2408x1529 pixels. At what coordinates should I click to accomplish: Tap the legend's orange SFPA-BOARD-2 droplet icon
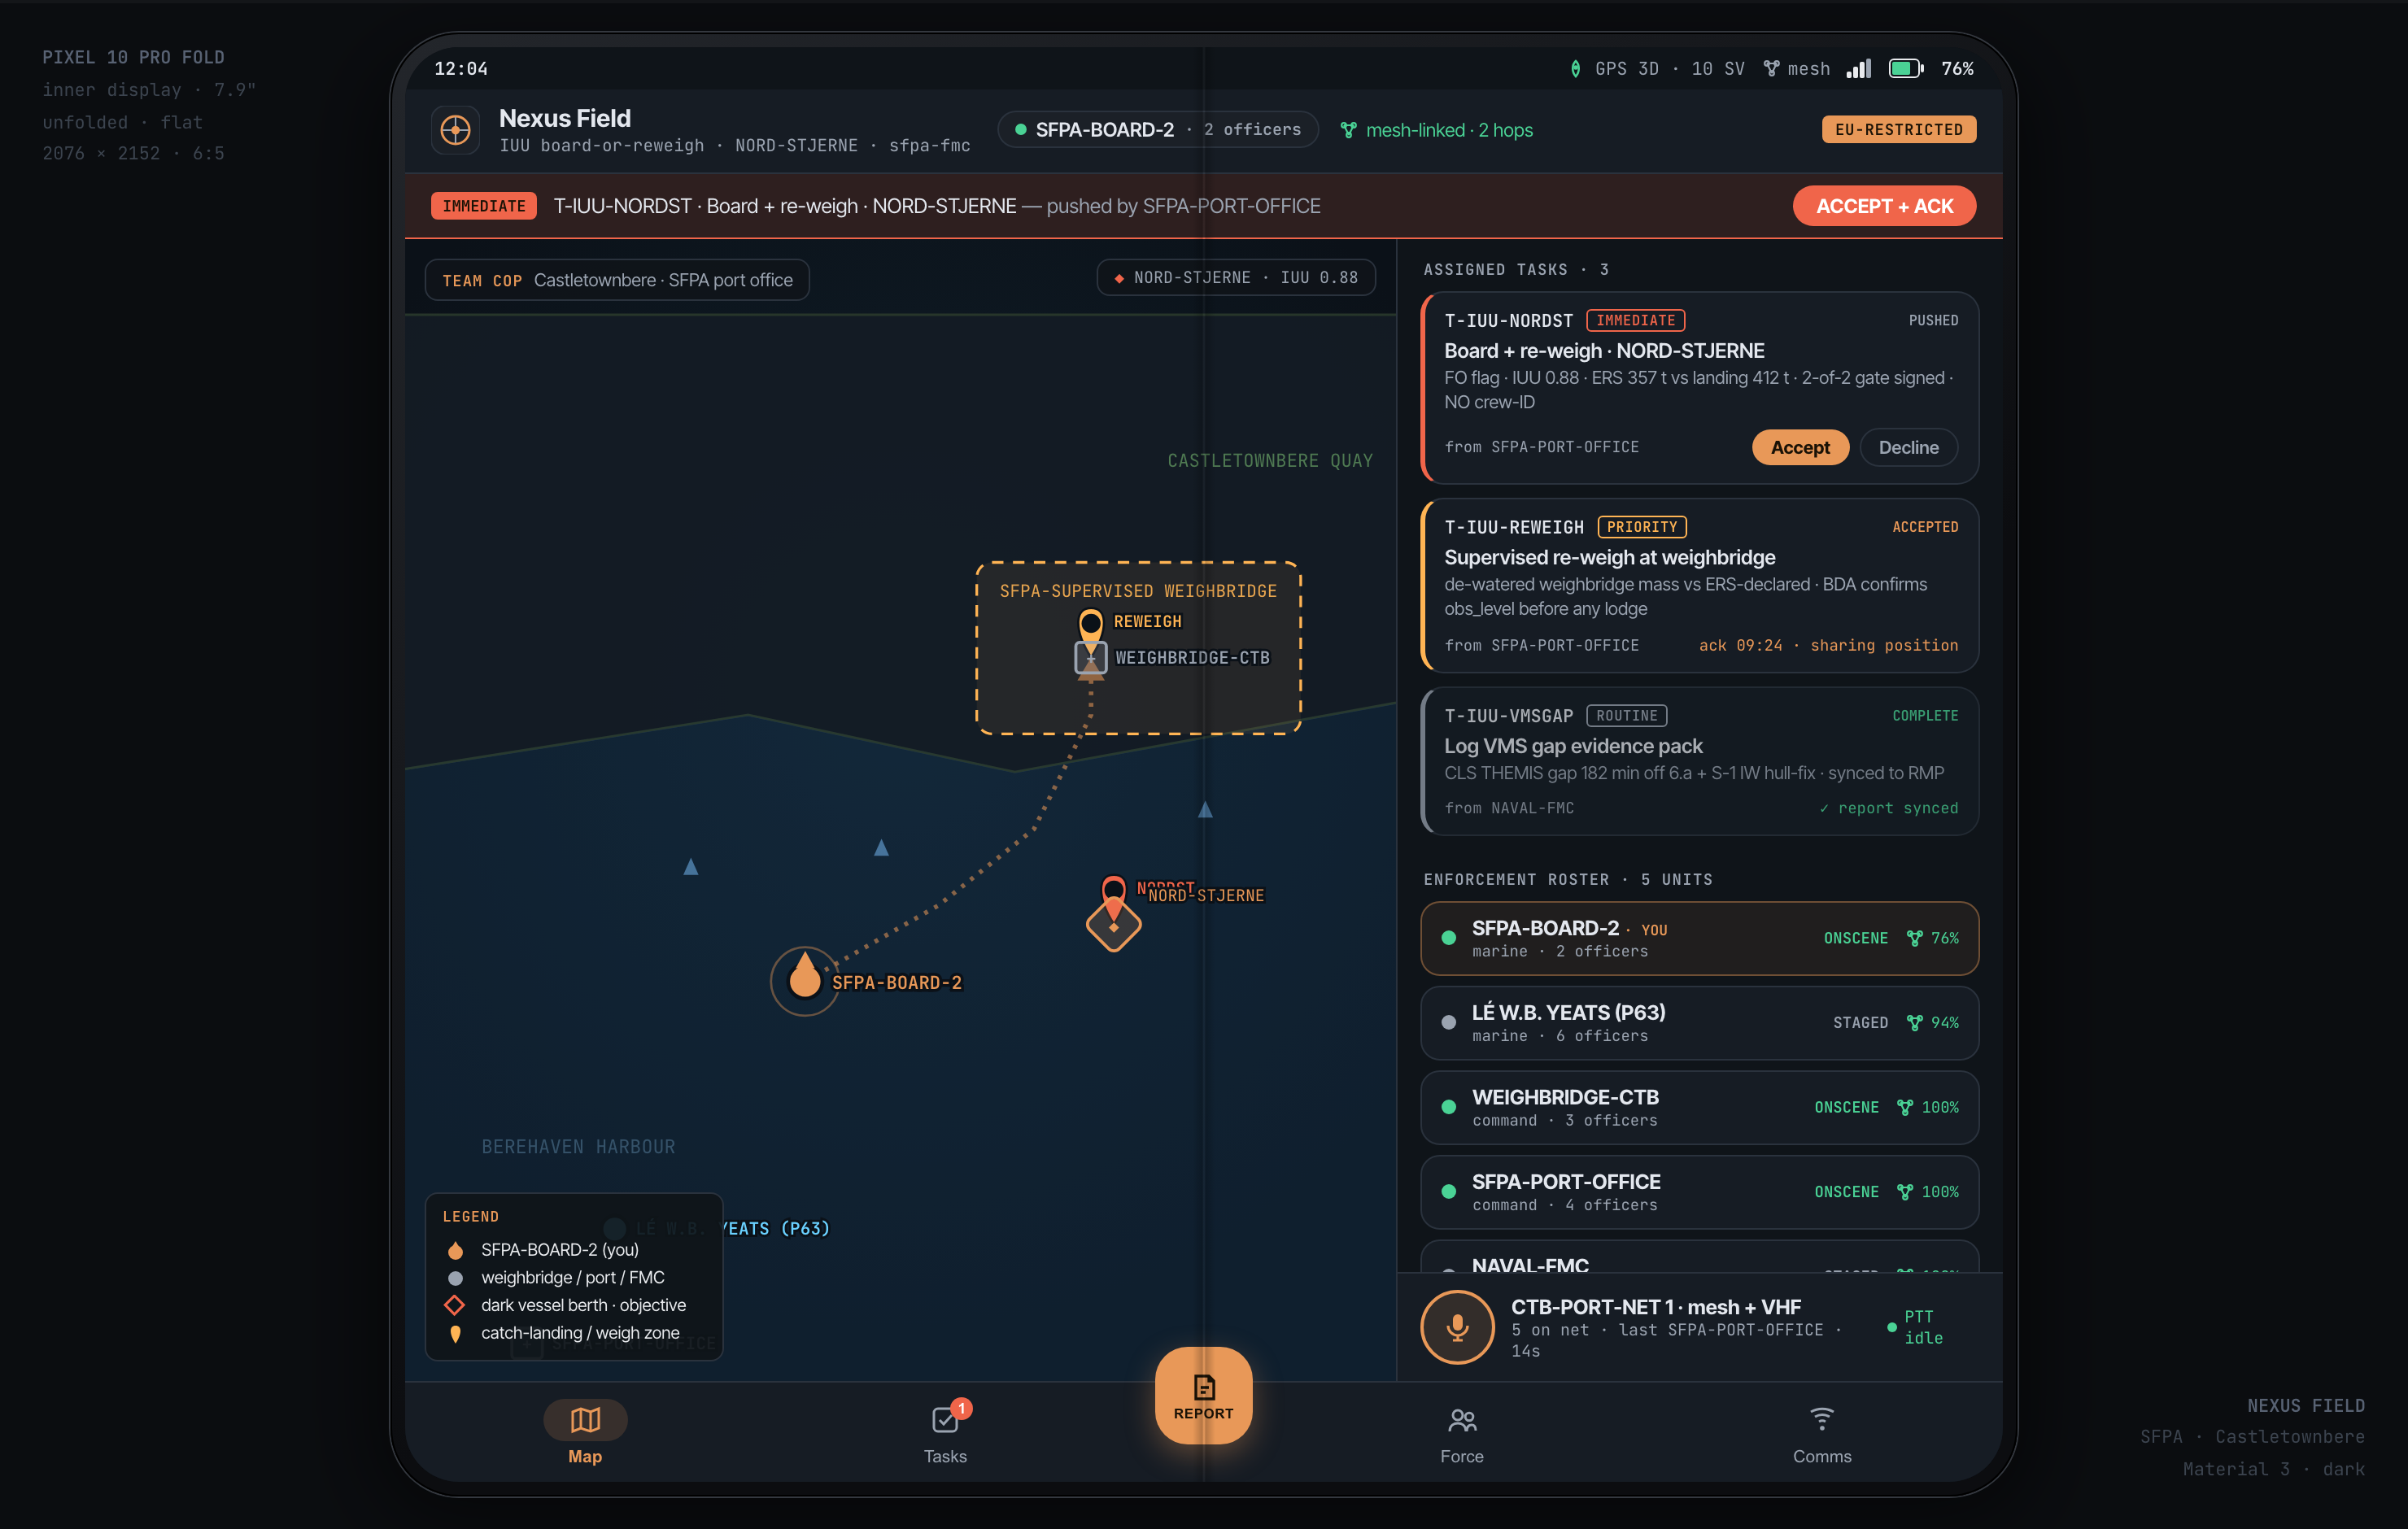[x=455, y=1250]
